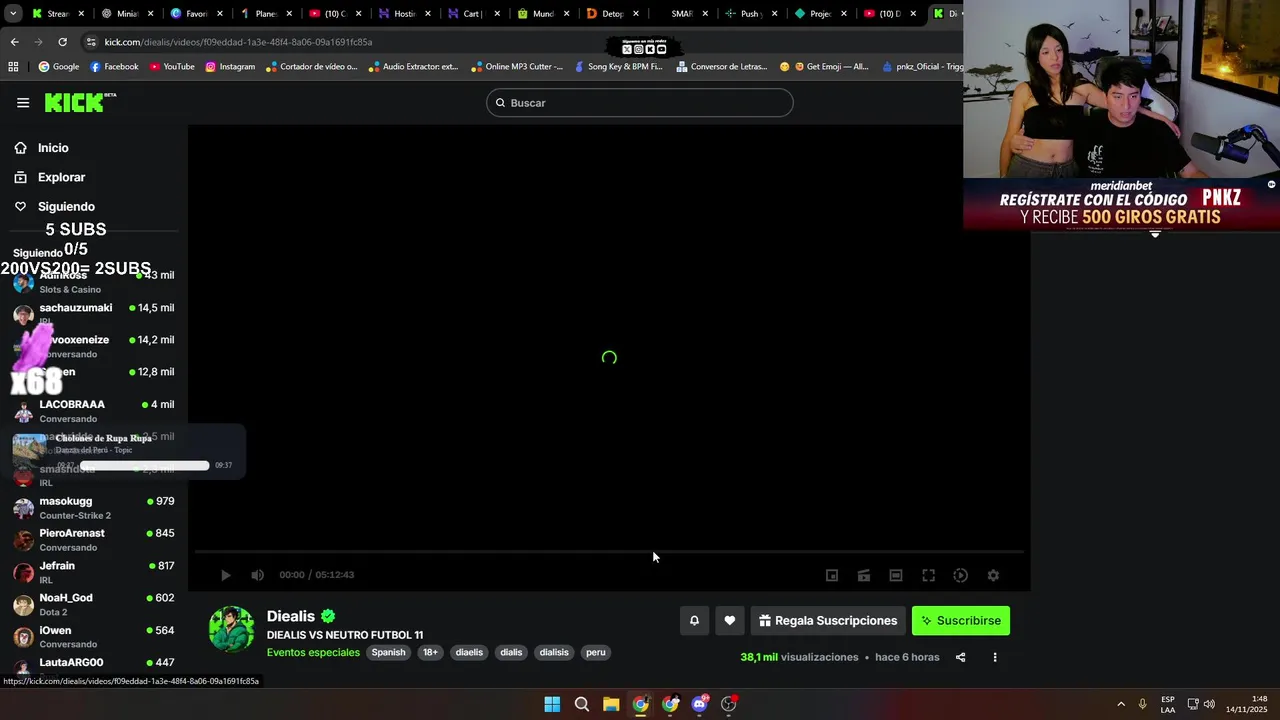Open PieroArenast channel in sidebar
The image size is (1280, 720).
(94, 540)
